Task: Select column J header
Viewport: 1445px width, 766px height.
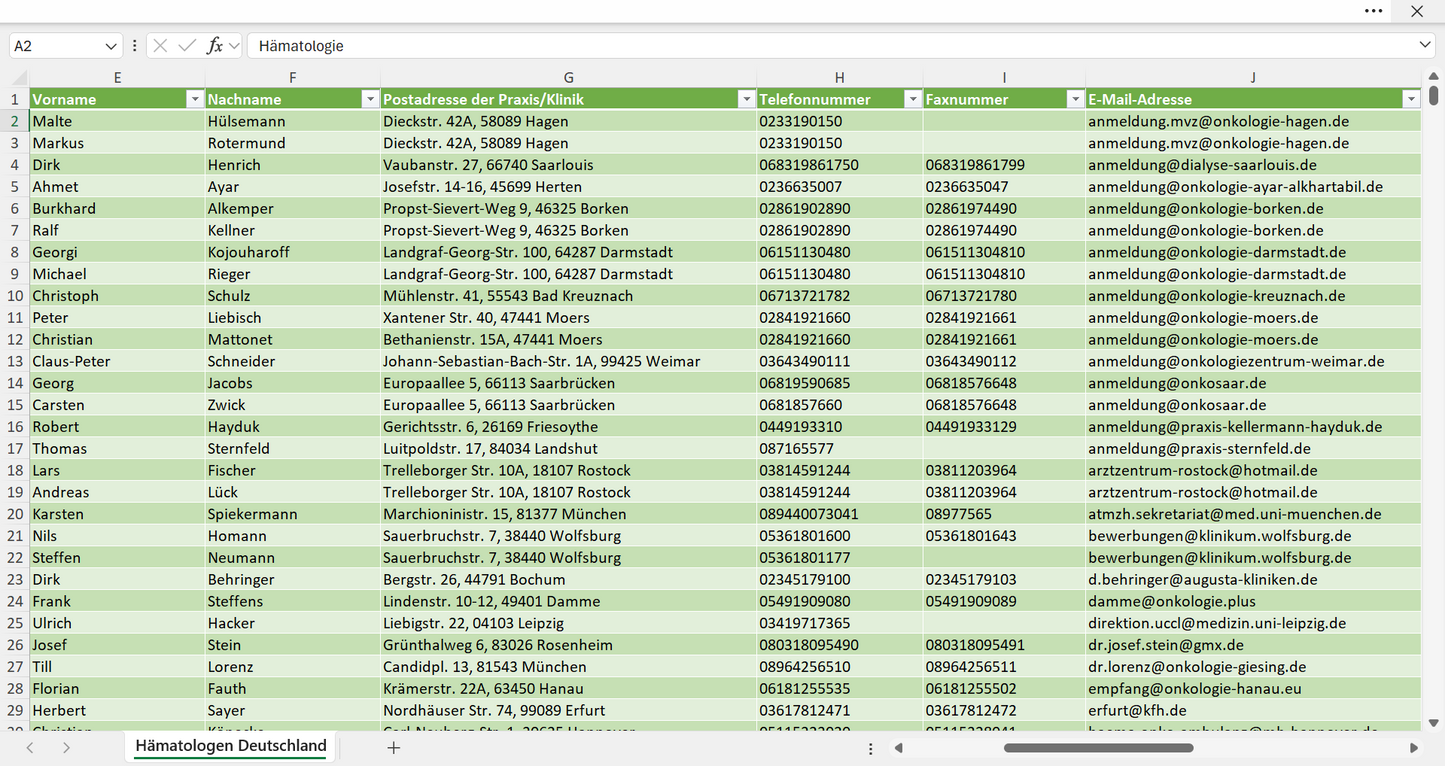Action: tap(1253, 78)
